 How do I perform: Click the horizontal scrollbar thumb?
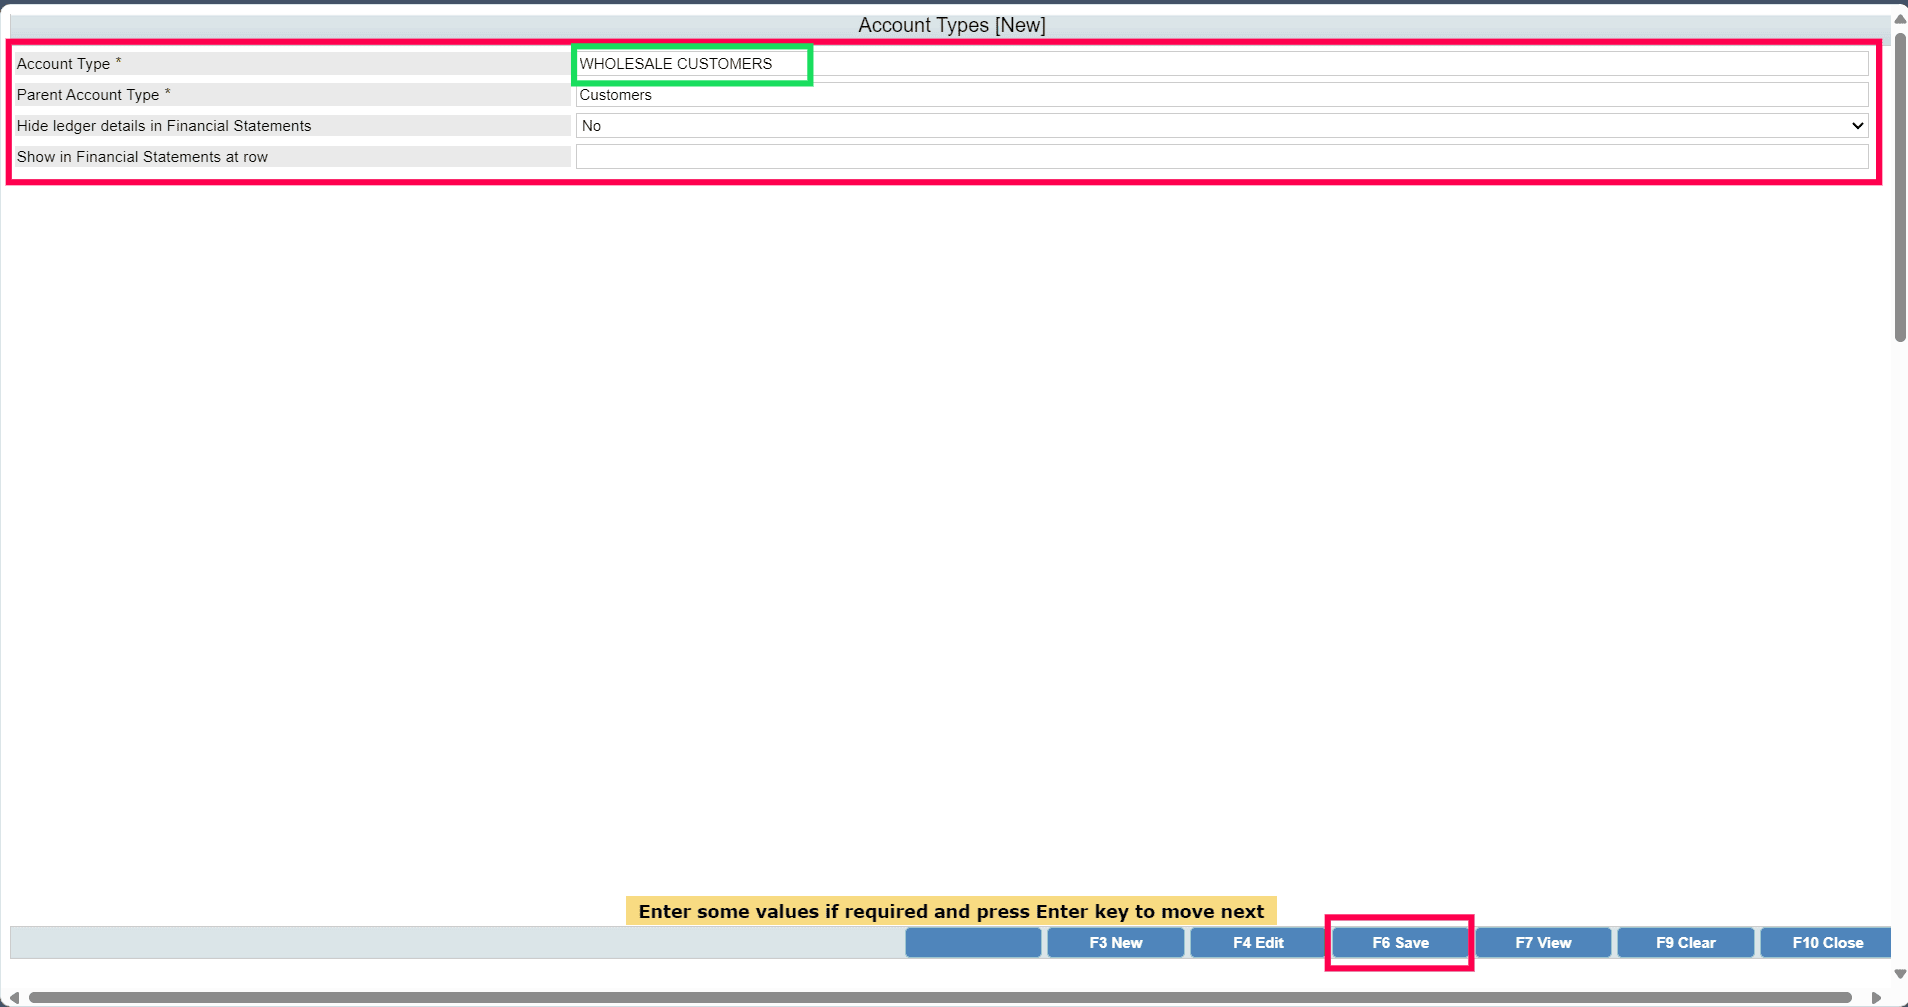[x=940, y=998]
